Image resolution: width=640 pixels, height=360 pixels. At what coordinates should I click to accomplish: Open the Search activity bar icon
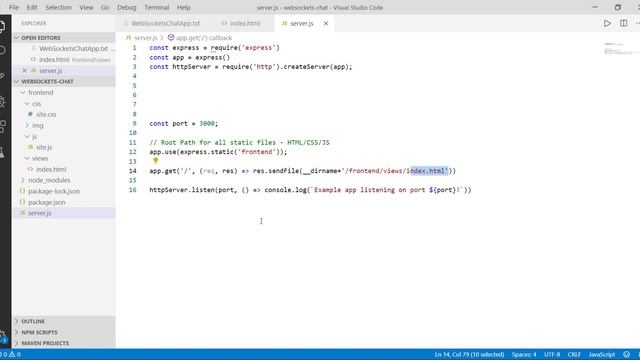click(x=2, y=51)
